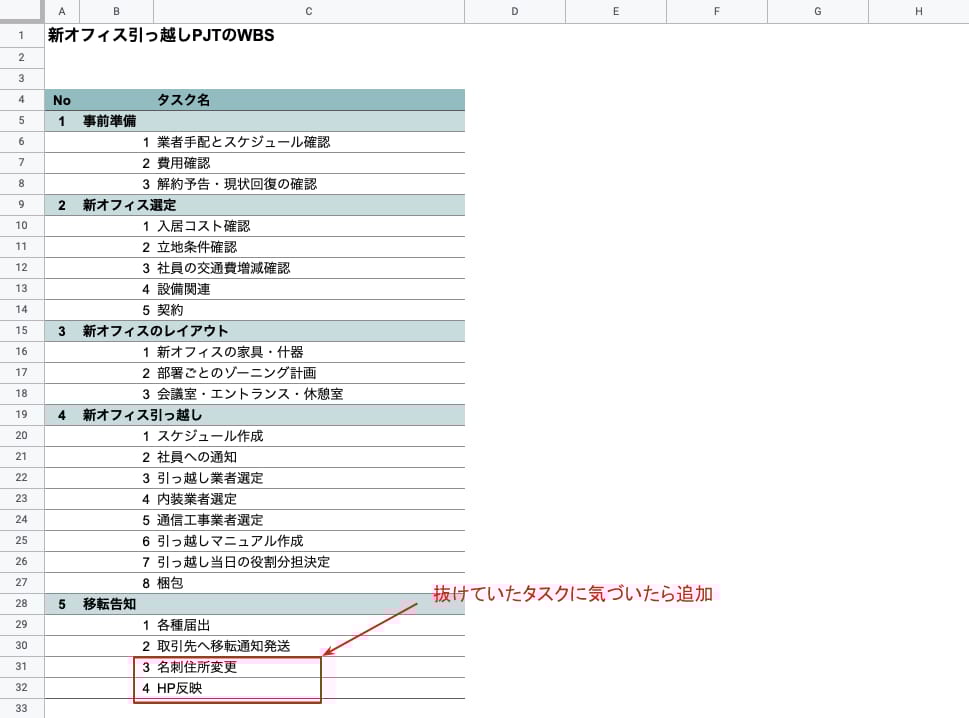This screenshot has width=969, height=718.
Task: Select row 4 header
Action: click(x=21, y=99)
